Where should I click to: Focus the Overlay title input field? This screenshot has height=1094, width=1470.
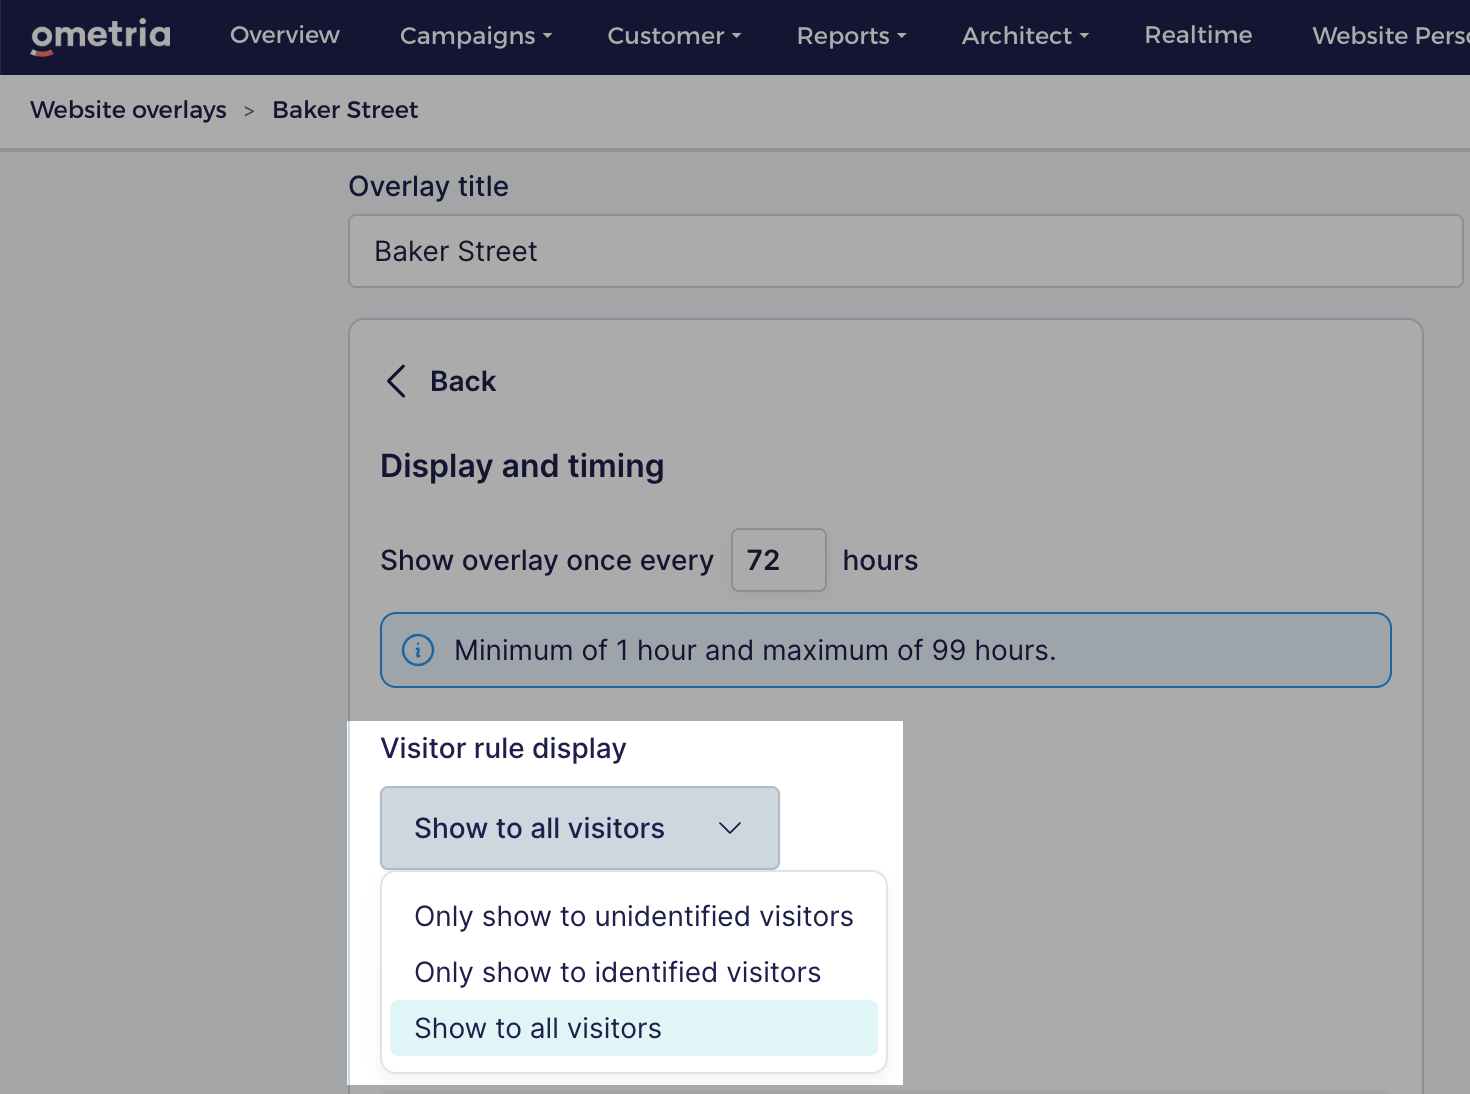[905, 251]
